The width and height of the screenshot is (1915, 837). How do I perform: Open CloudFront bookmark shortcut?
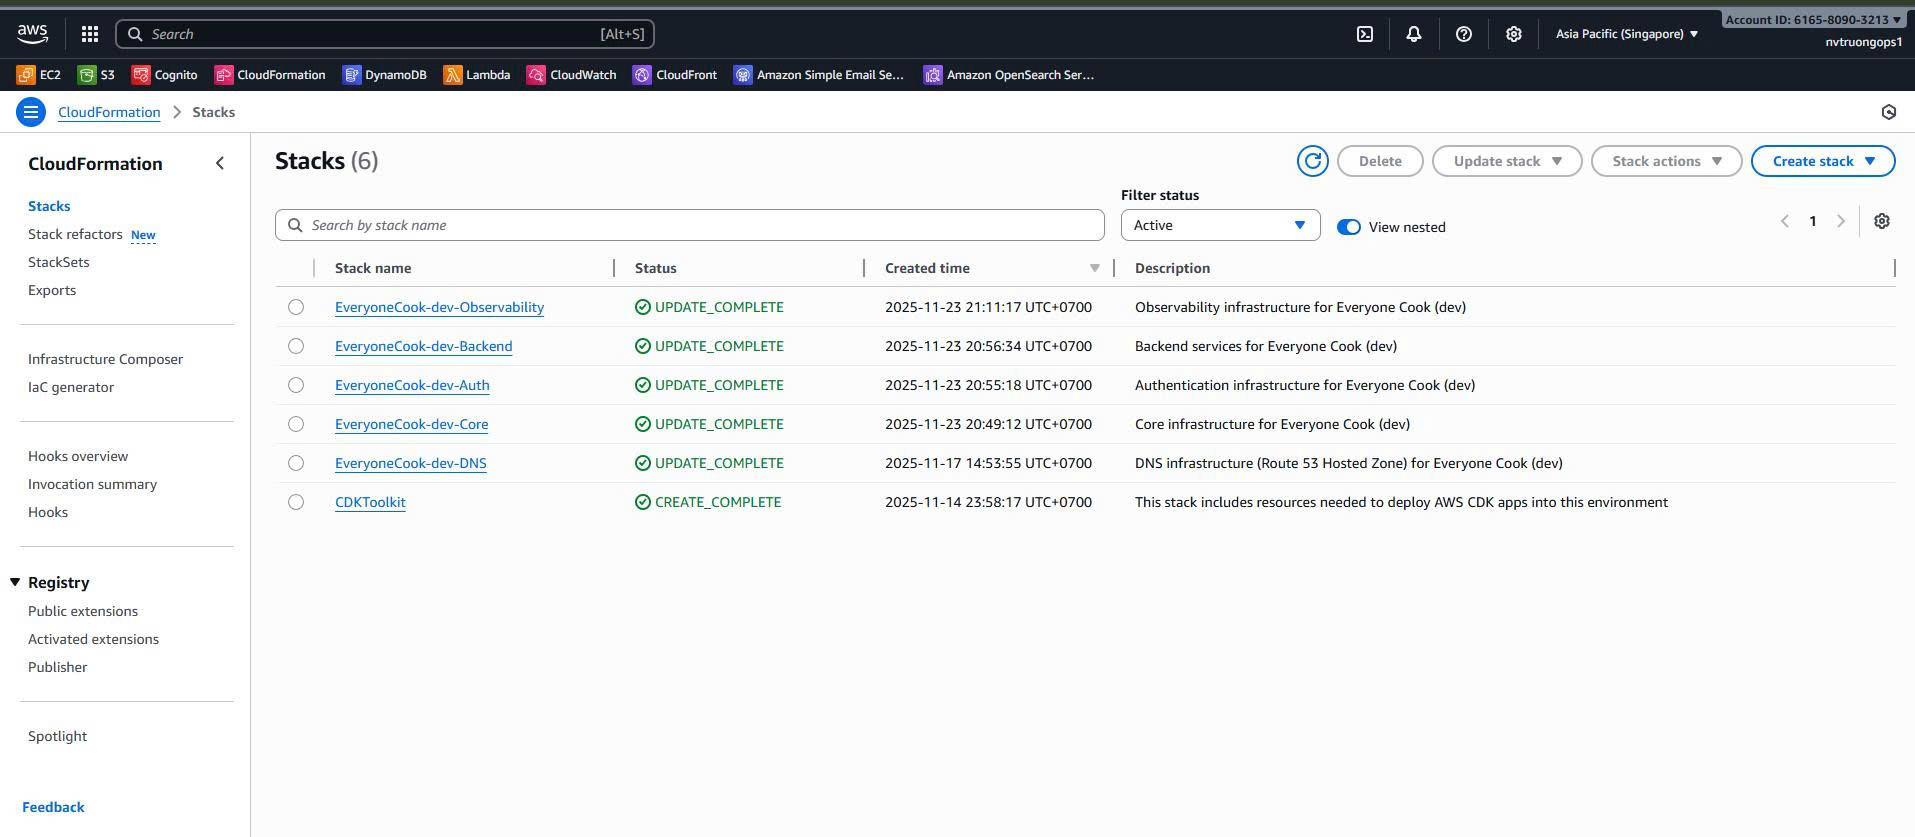pyautogui.click(x=675, y=75)
